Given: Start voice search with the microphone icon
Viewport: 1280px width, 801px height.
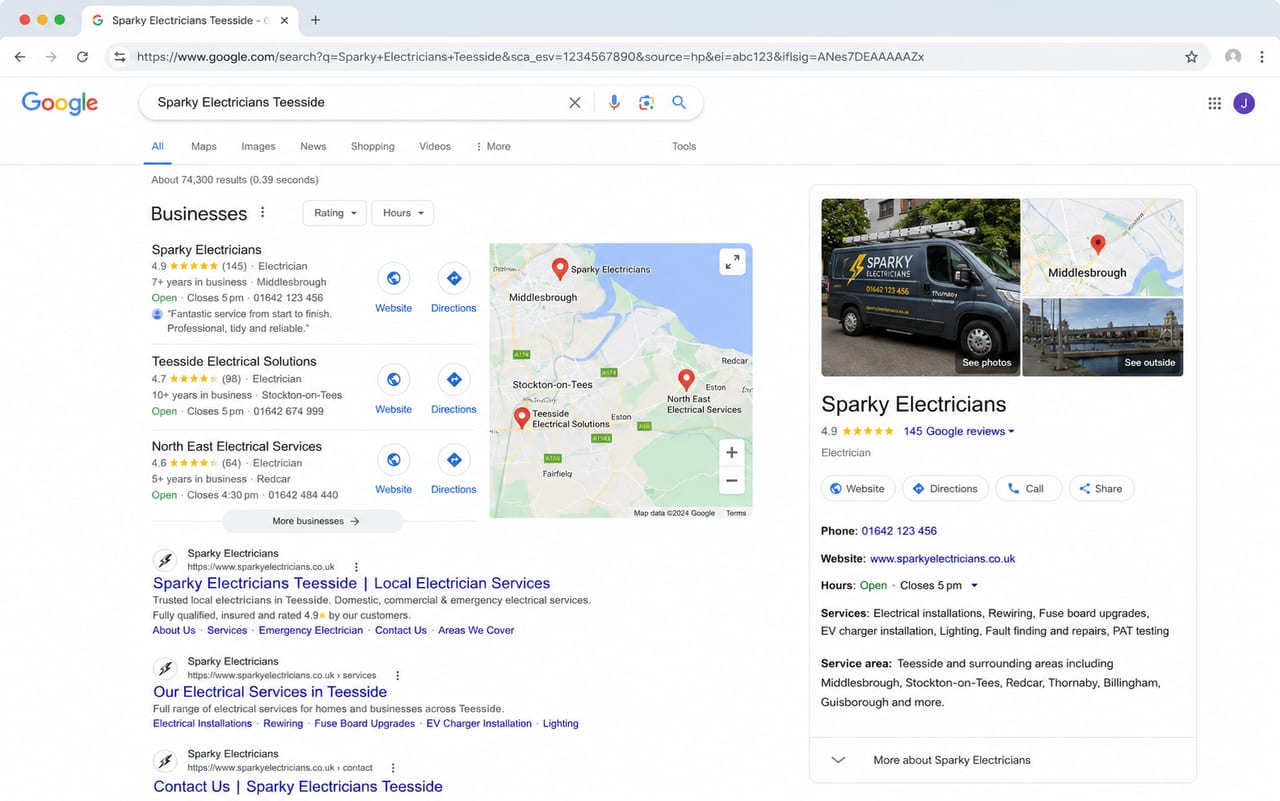Looking at the screenshot, I should click(614, 102).
